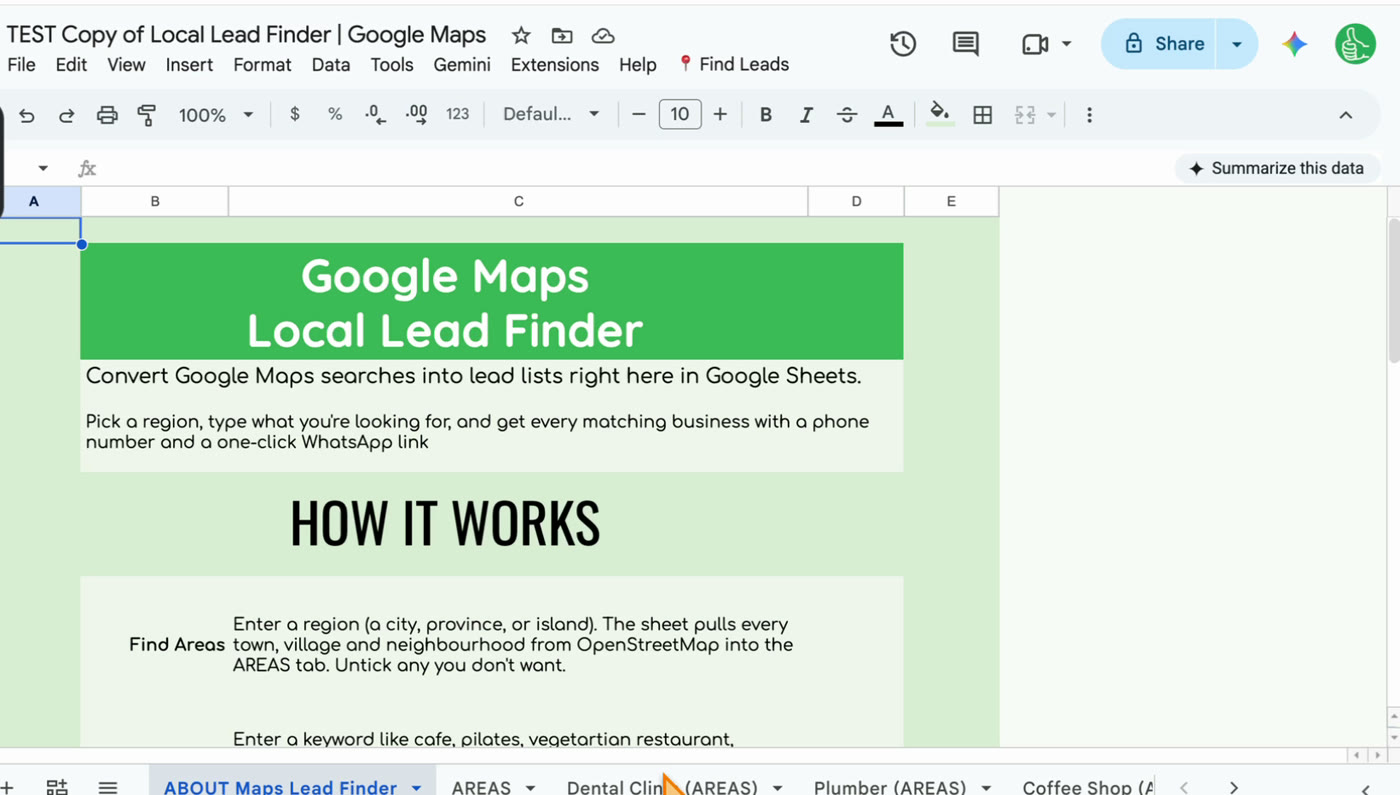Toggle italic formatting
The image size is (1400, 795).
[806, 115]
